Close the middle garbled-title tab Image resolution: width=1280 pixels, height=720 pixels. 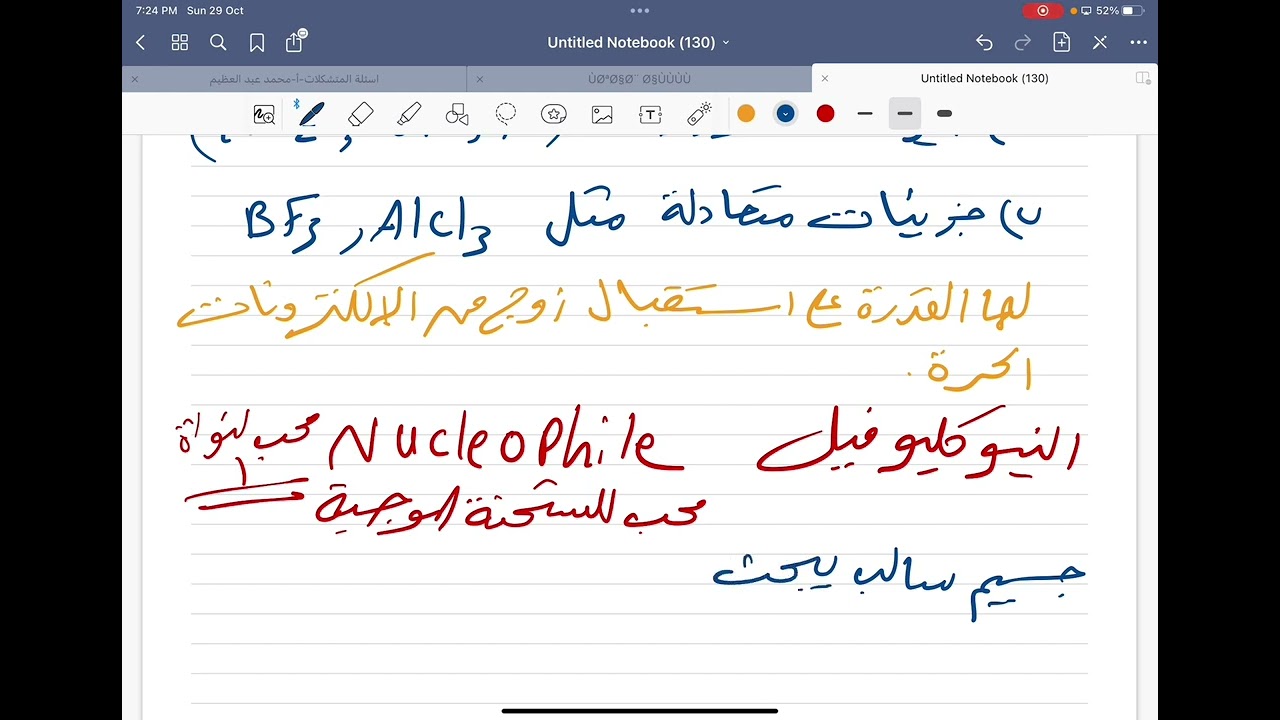[x=480, y=78]
